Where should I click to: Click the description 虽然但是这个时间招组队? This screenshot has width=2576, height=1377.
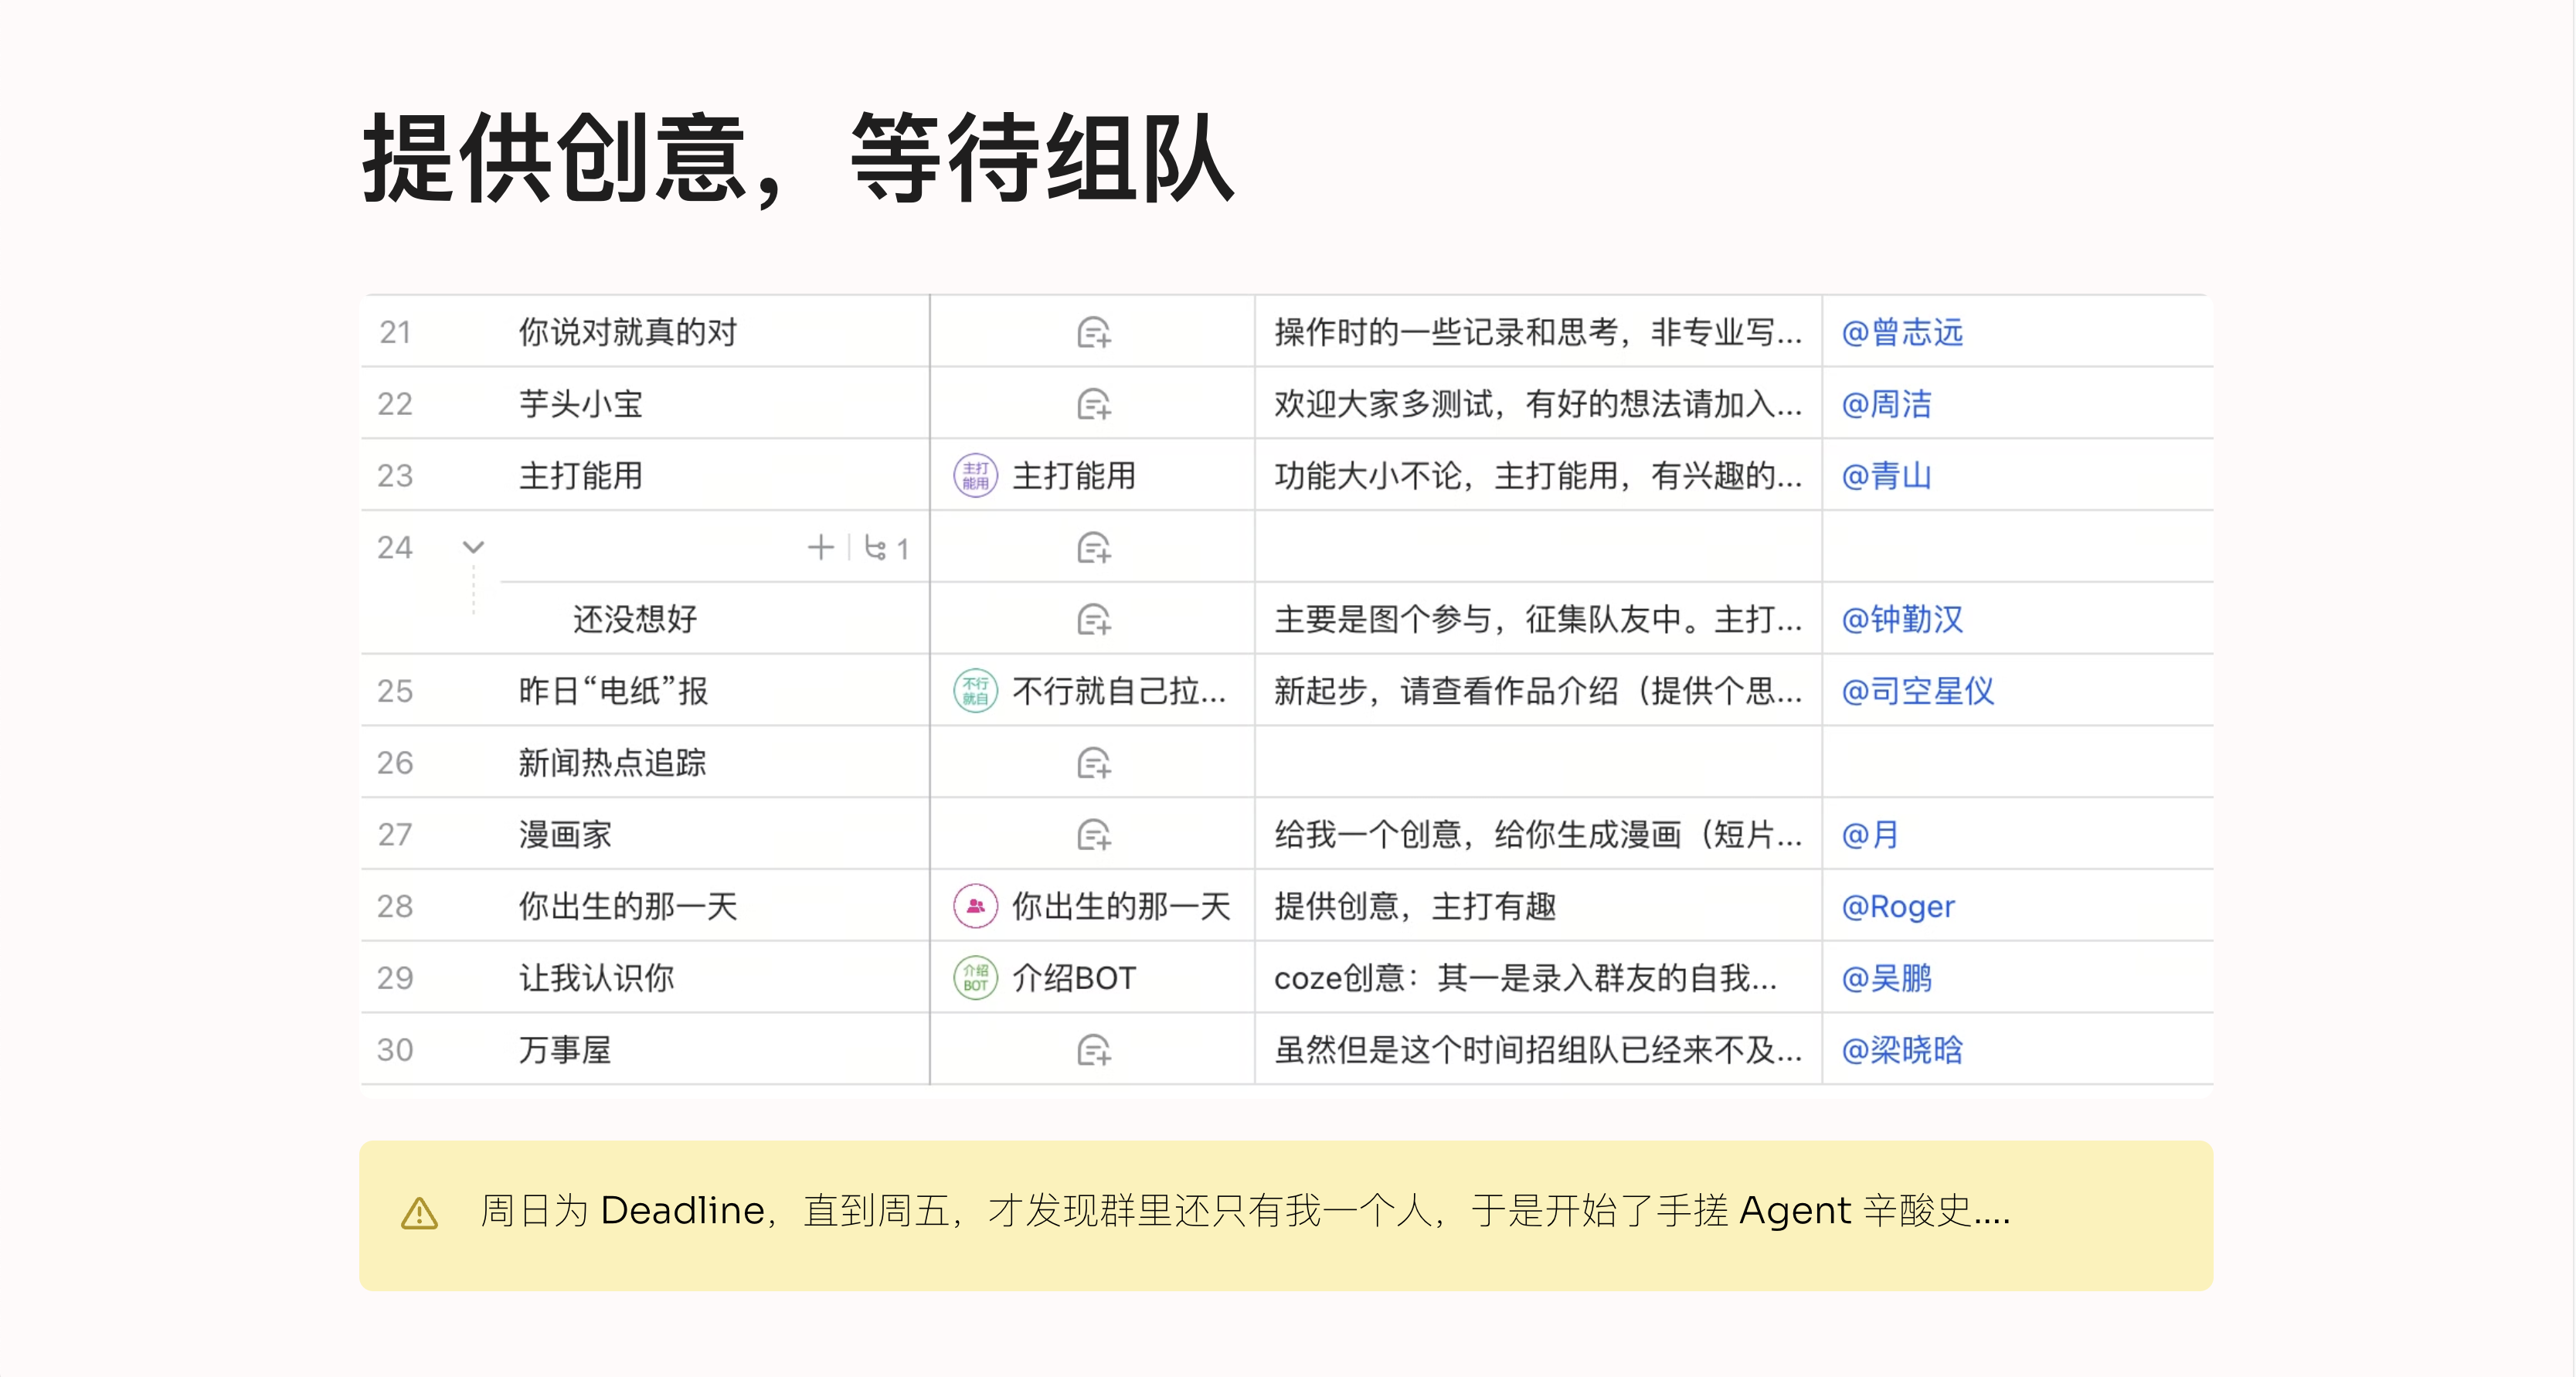1538,1050
